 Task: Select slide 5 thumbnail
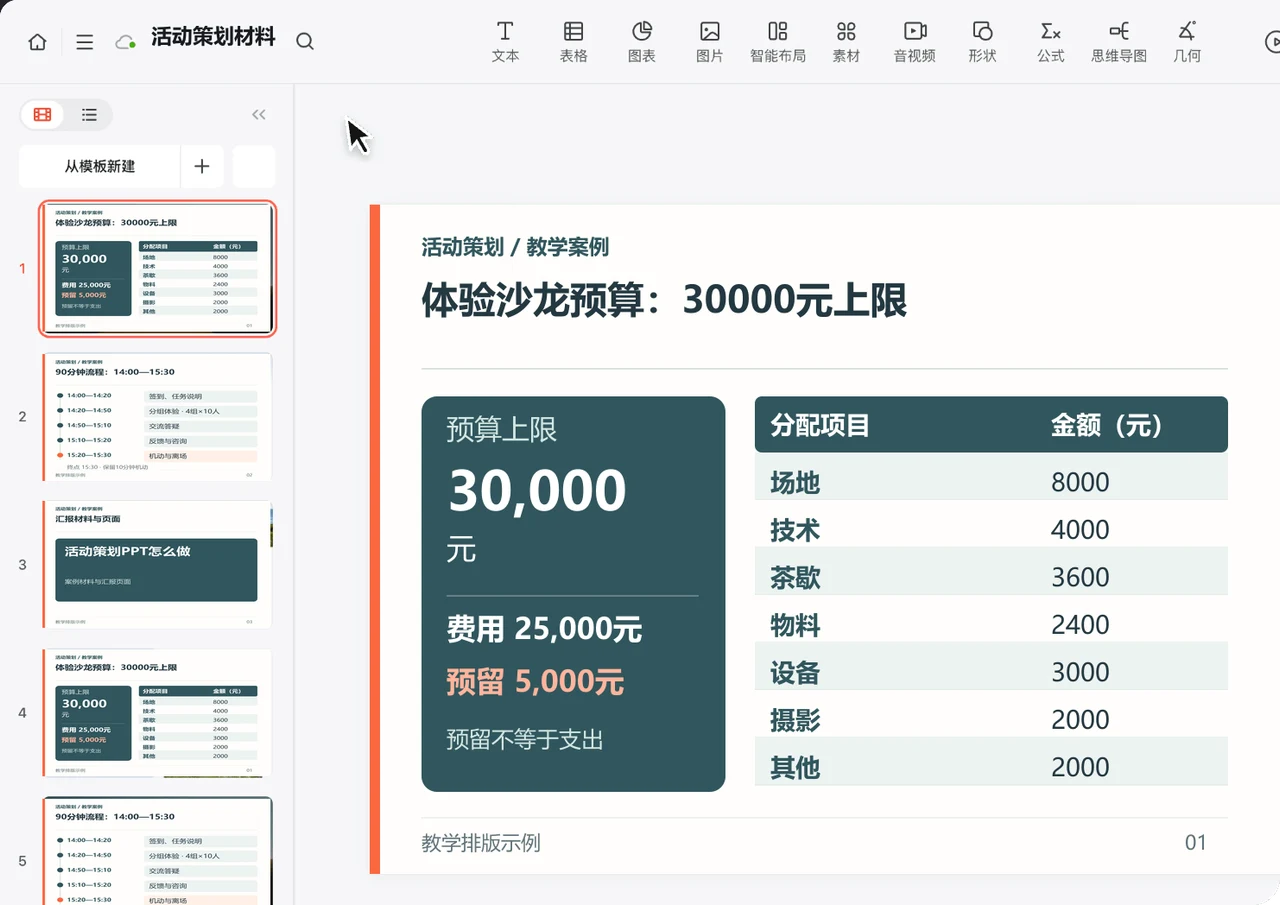pyautogui.click(x=158, y=851)
